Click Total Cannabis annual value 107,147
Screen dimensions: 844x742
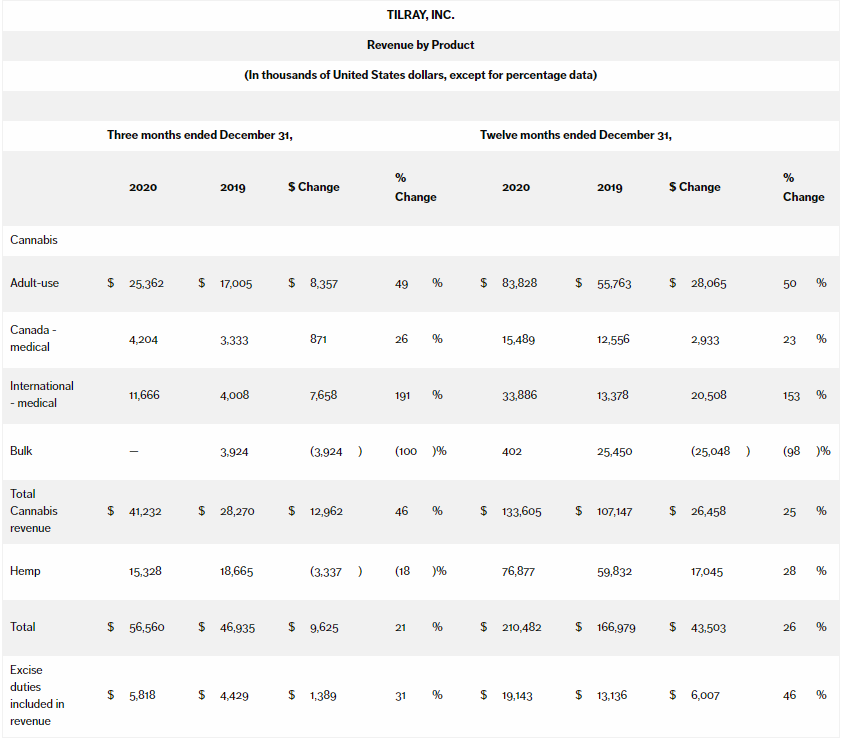(615, 512)
